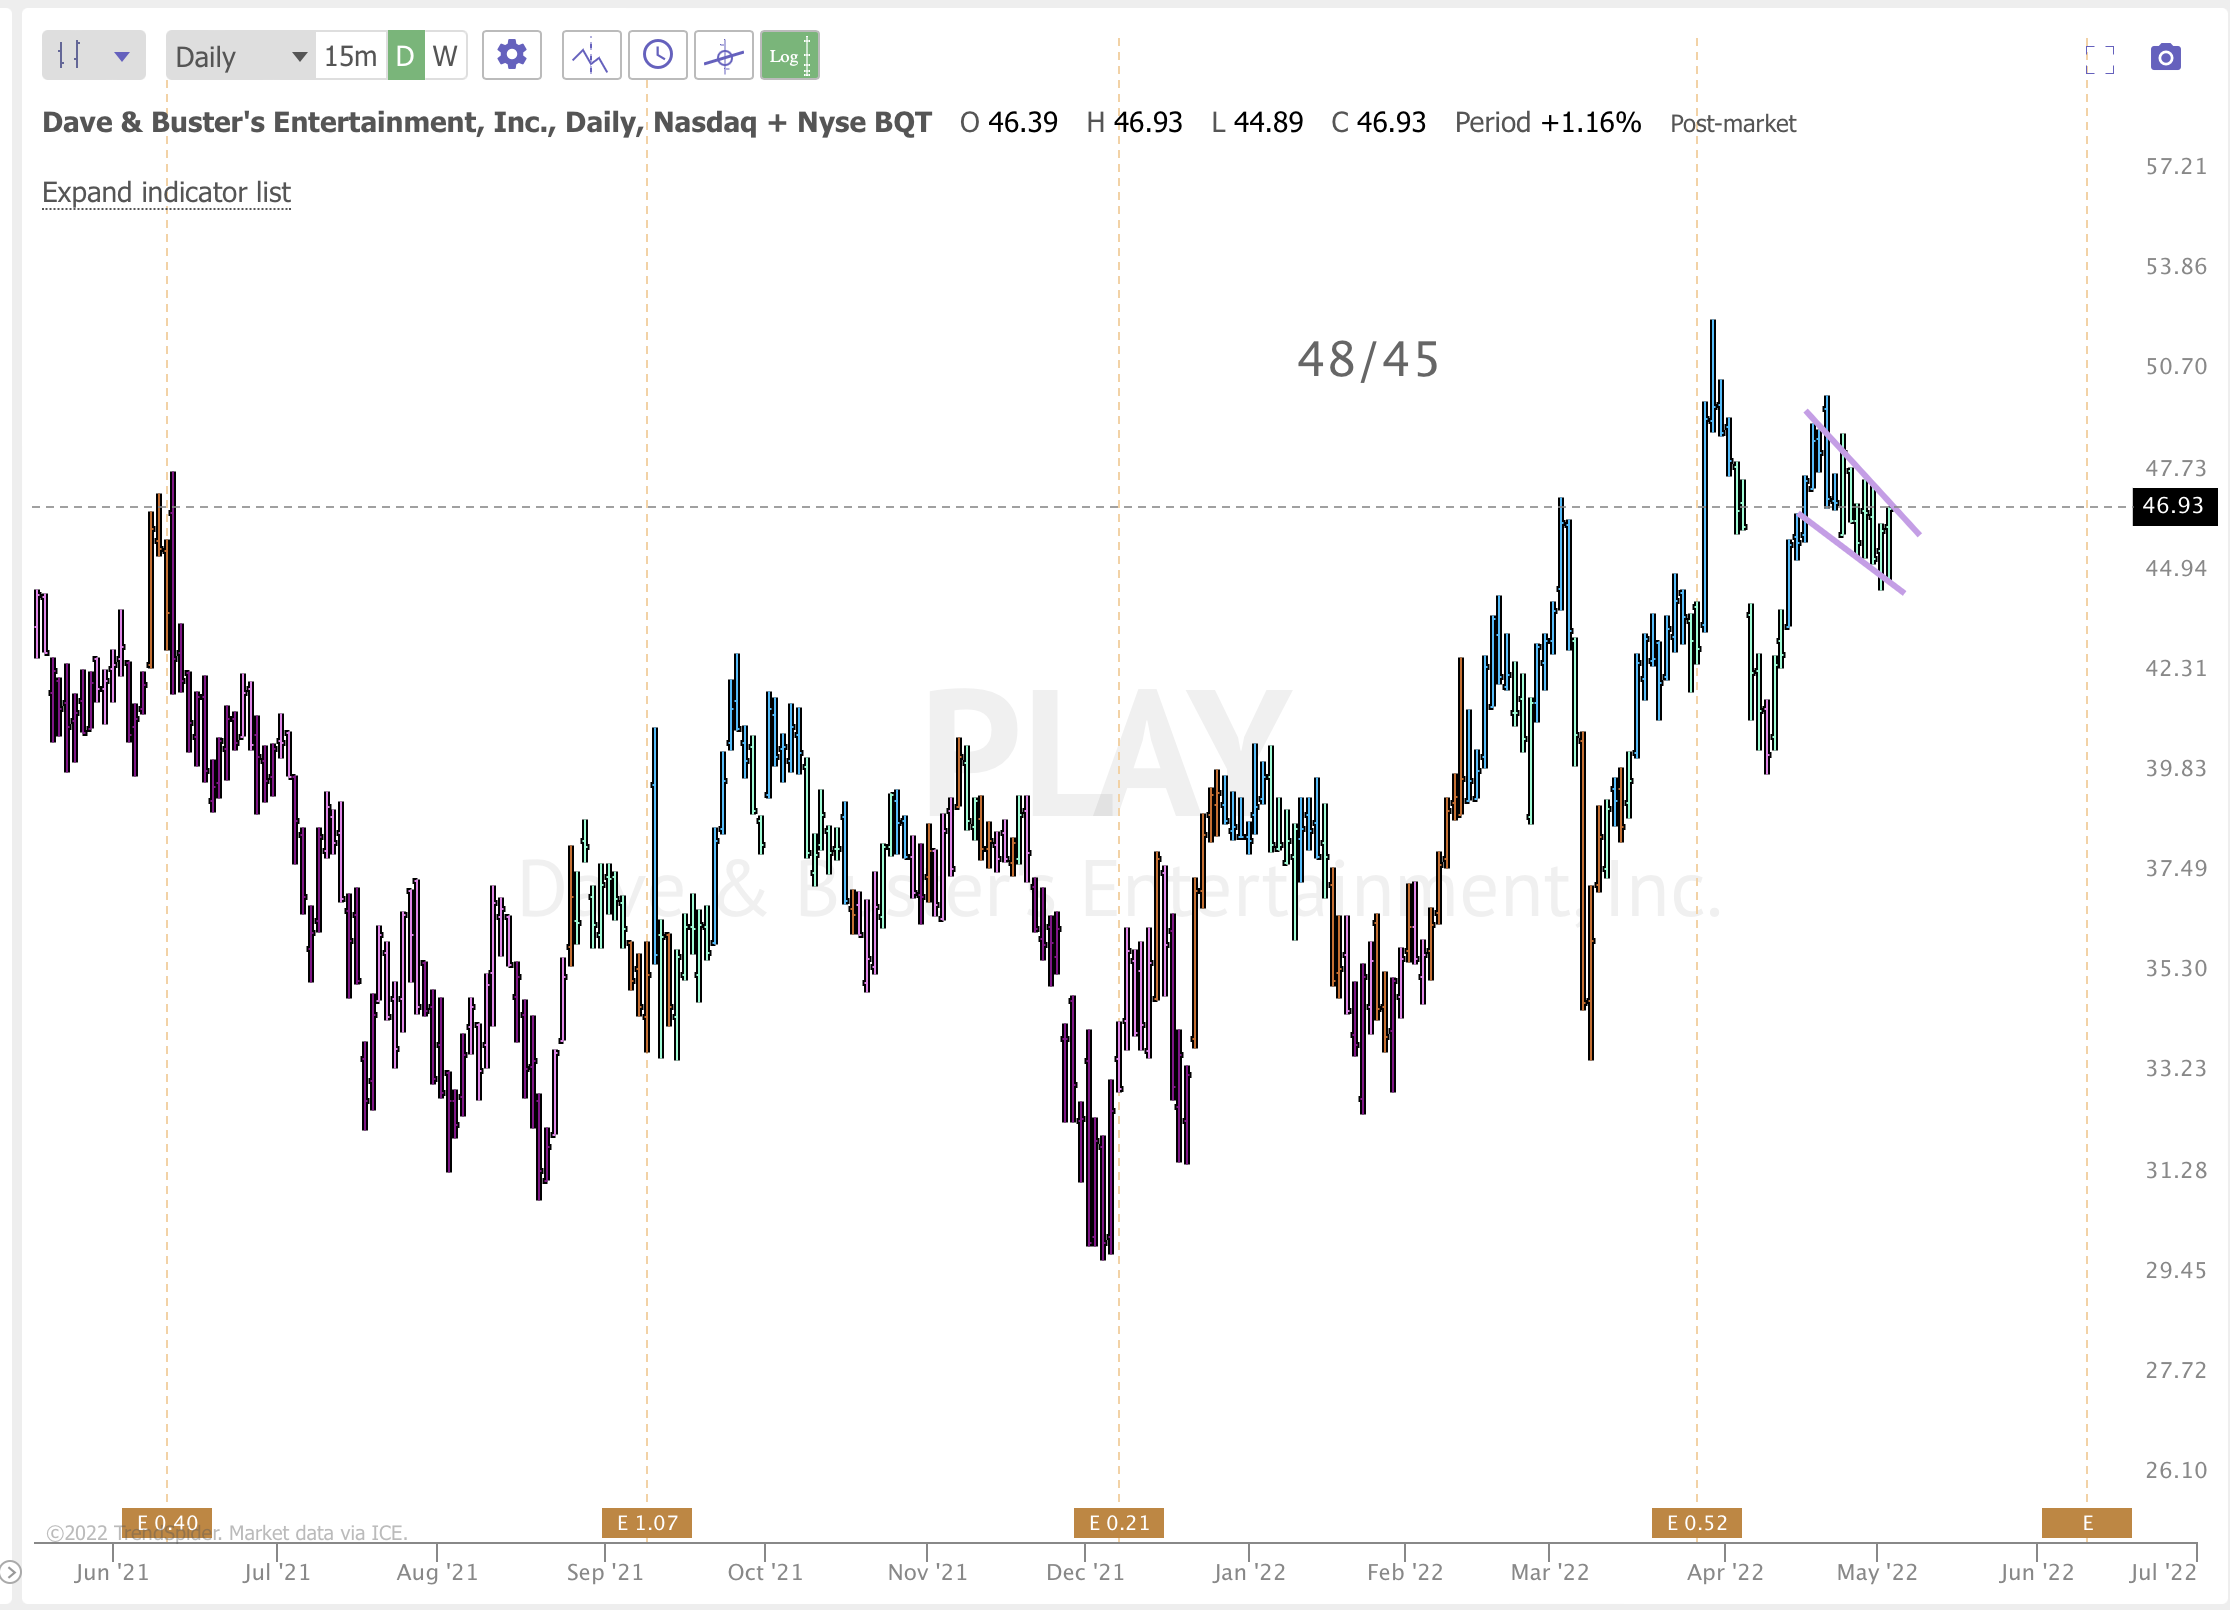This screenshot has width=2230, height=1610.
Task: Open the time axis clock tool
Action: 658,55
